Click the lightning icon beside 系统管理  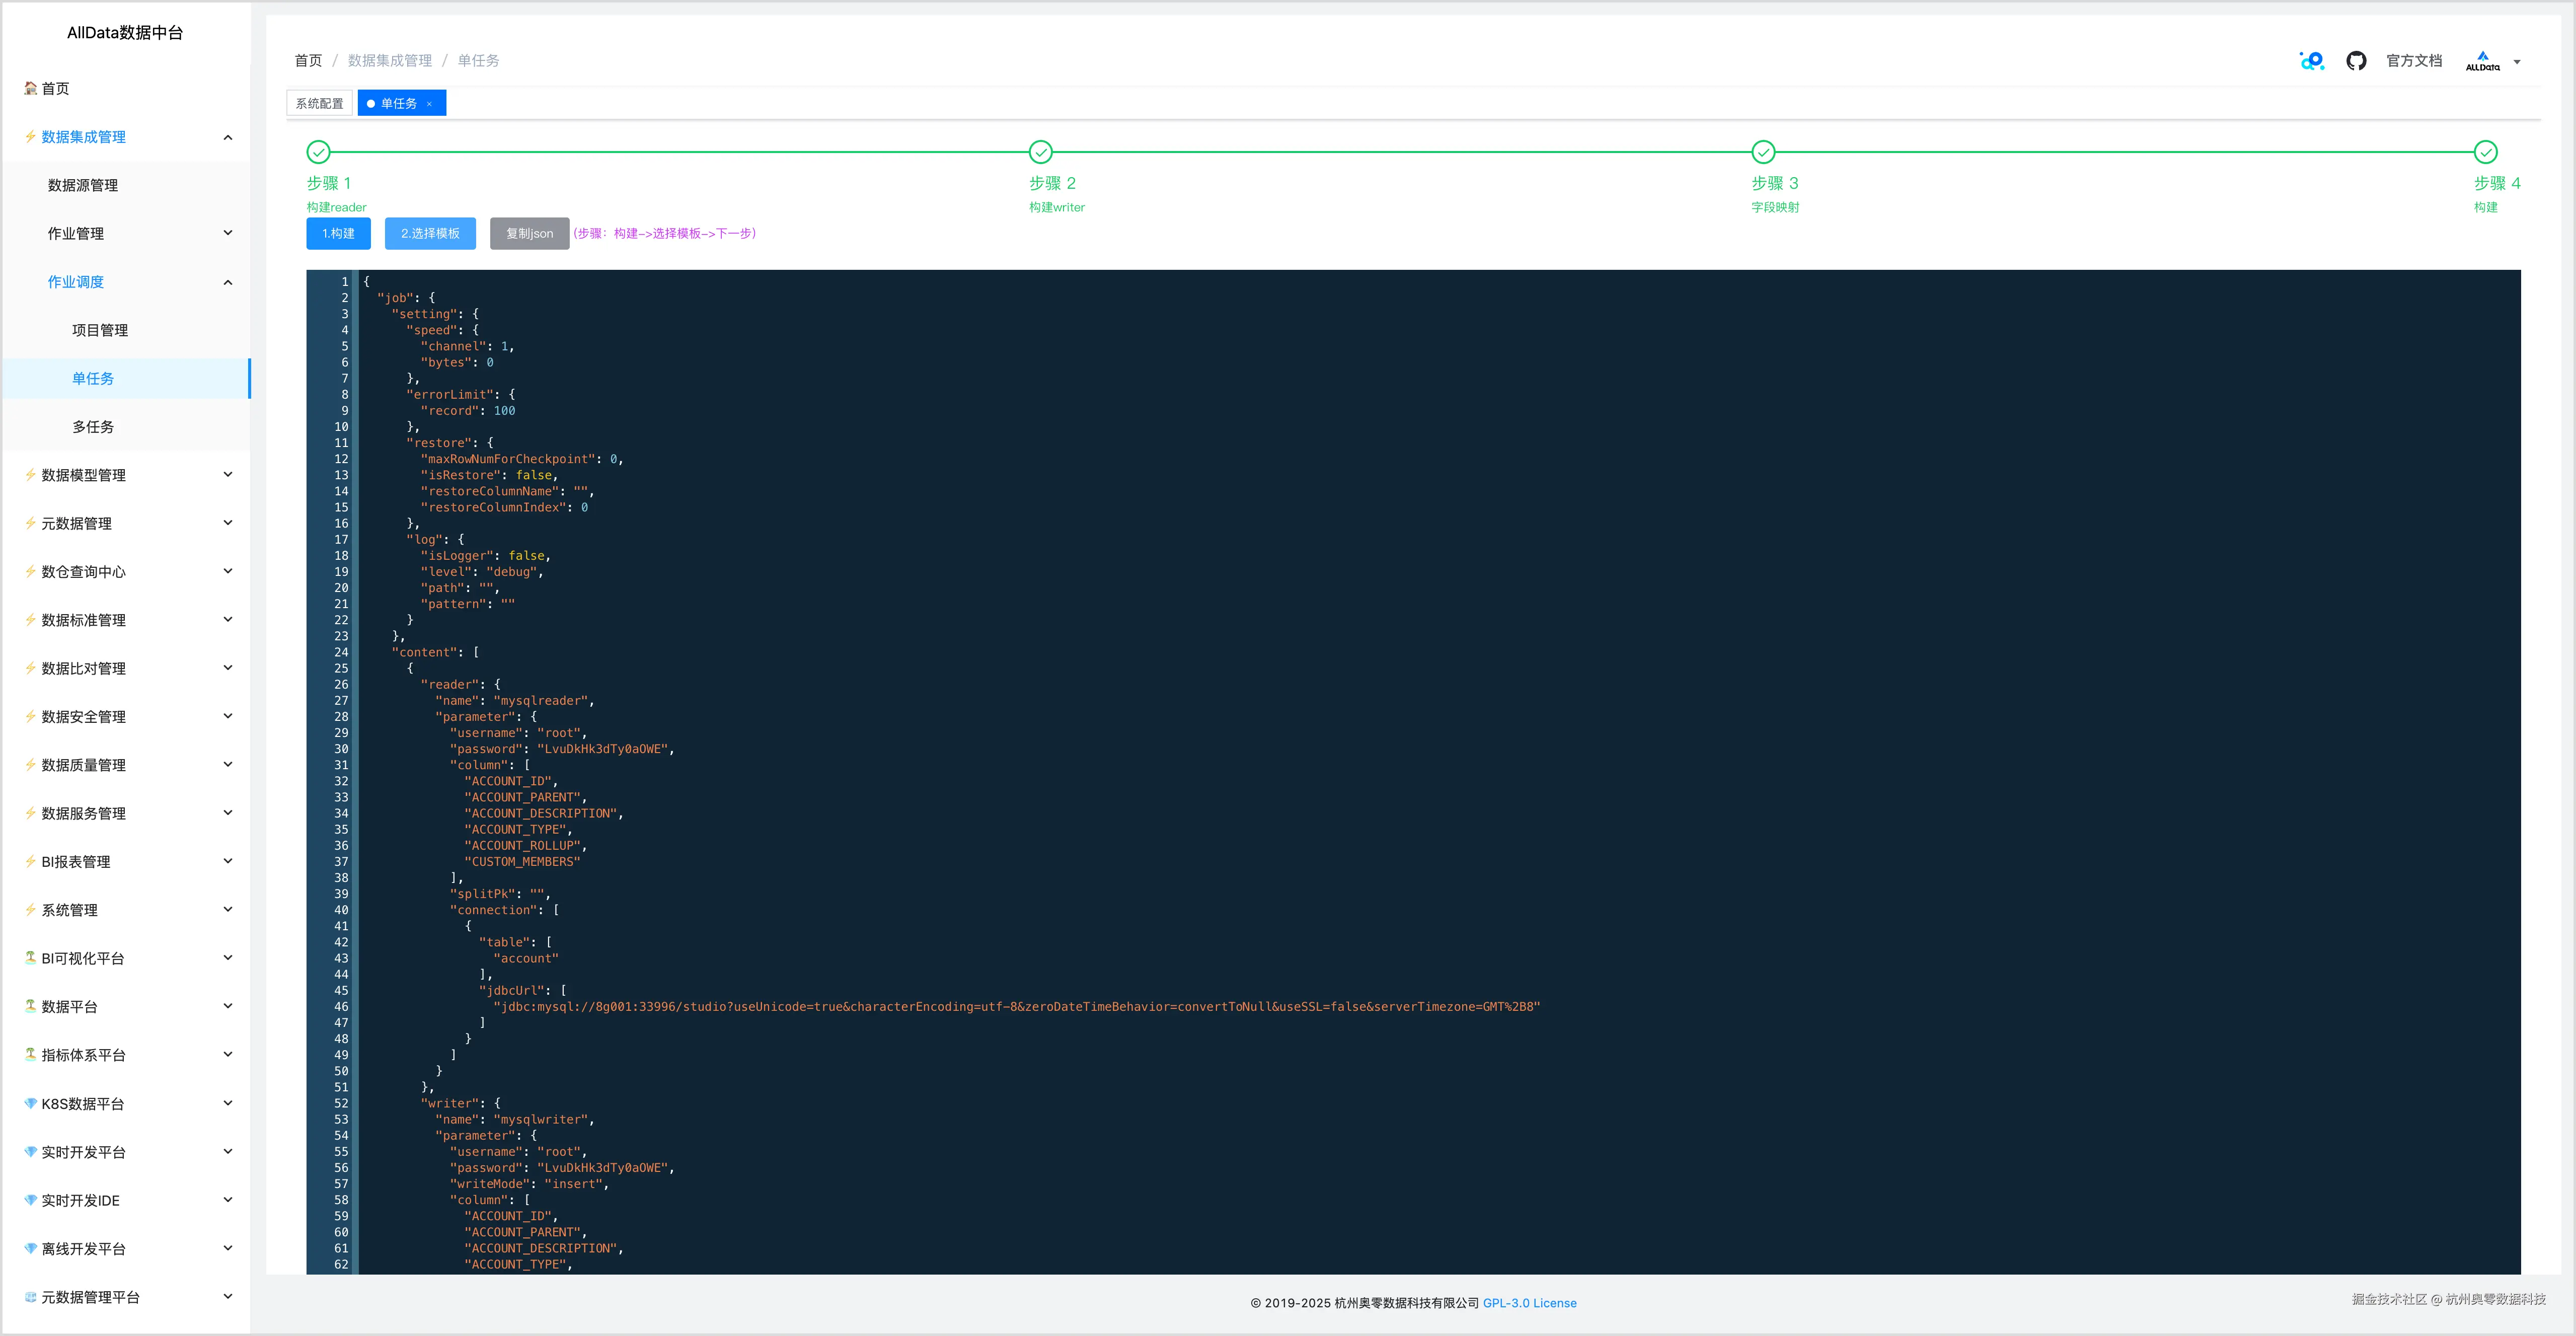click(29, 909)
